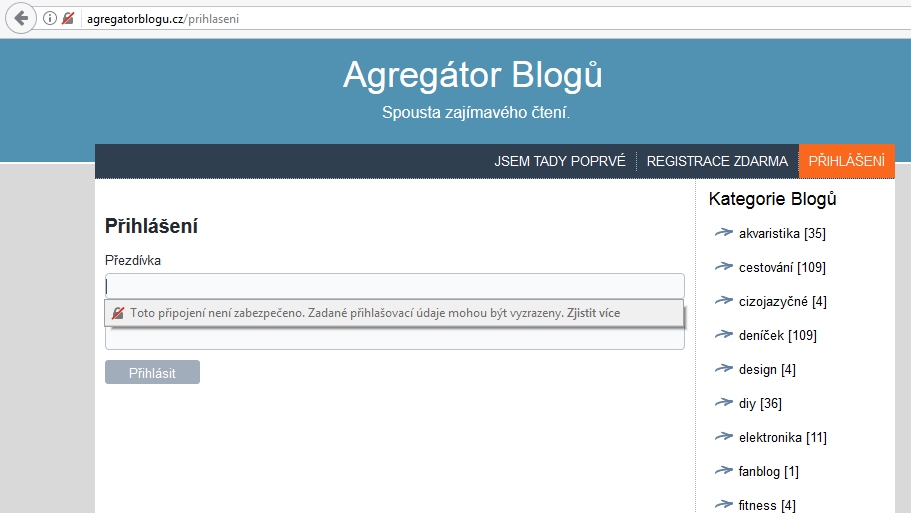The image size is (911, 513).
Task: Click the arrow icon beside akvaristika
Action: pyautogui.click(x=724, y=233)
